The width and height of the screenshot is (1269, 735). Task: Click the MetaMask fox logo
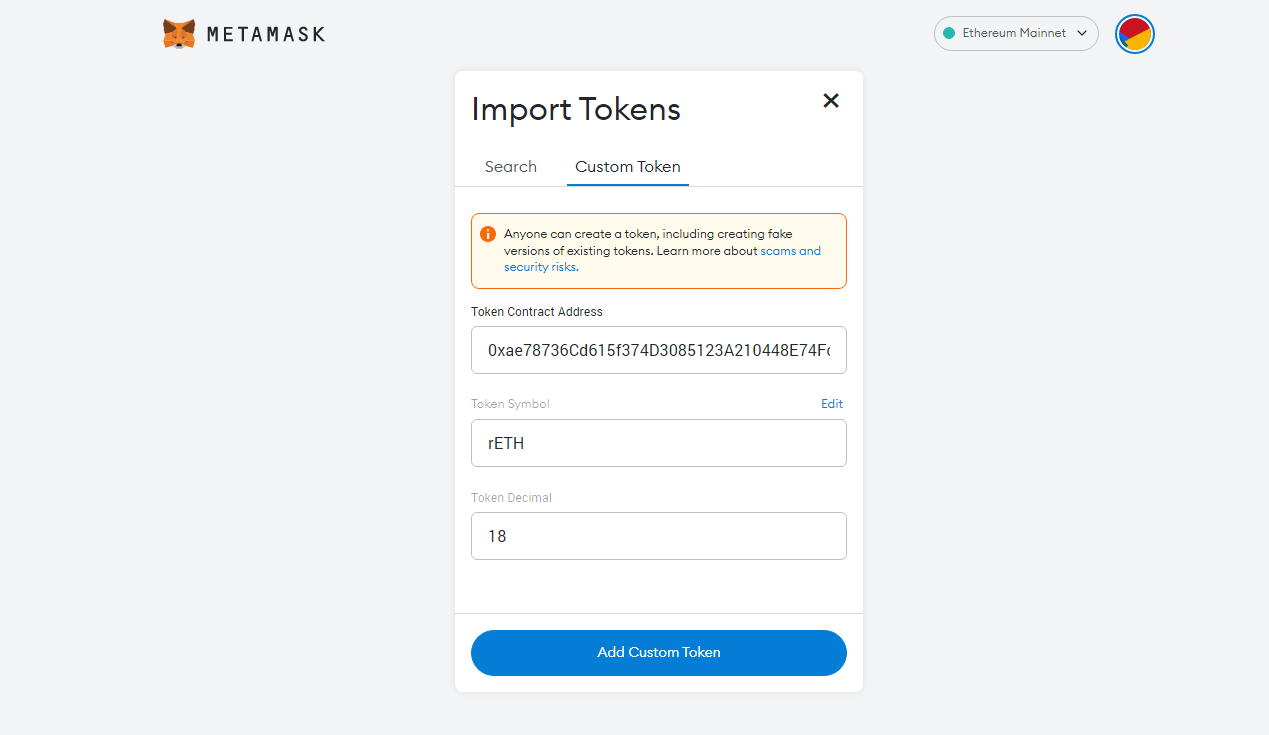pos(179,34)
